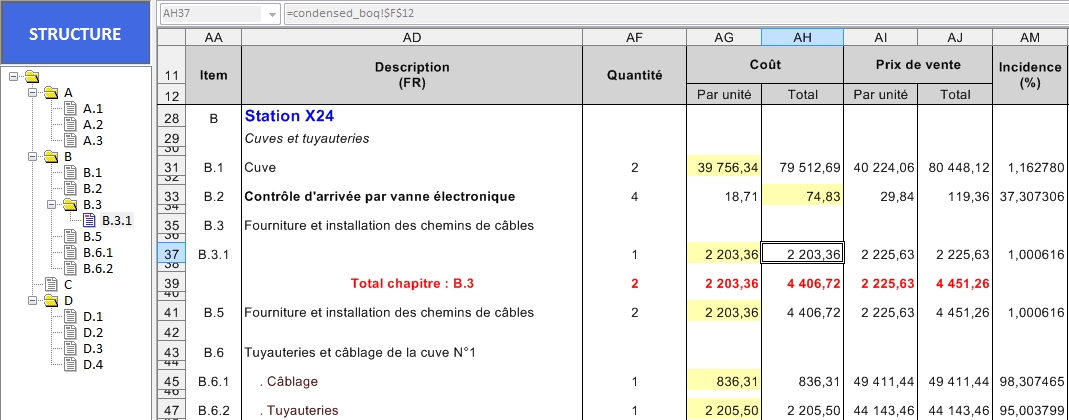Select tree item label A.1
This screenshot has width=1069, height=420.
click(93, 108)
